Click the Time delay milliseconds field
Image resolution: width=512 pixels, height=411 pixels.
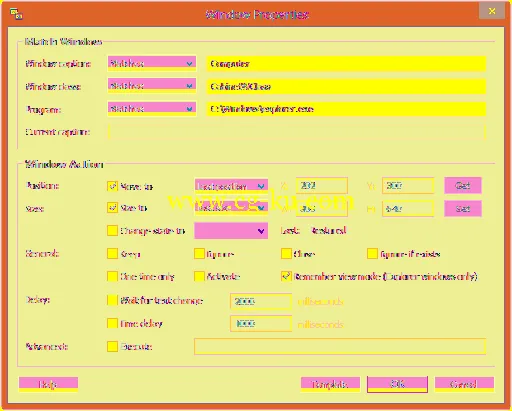[x=261, y=324]
